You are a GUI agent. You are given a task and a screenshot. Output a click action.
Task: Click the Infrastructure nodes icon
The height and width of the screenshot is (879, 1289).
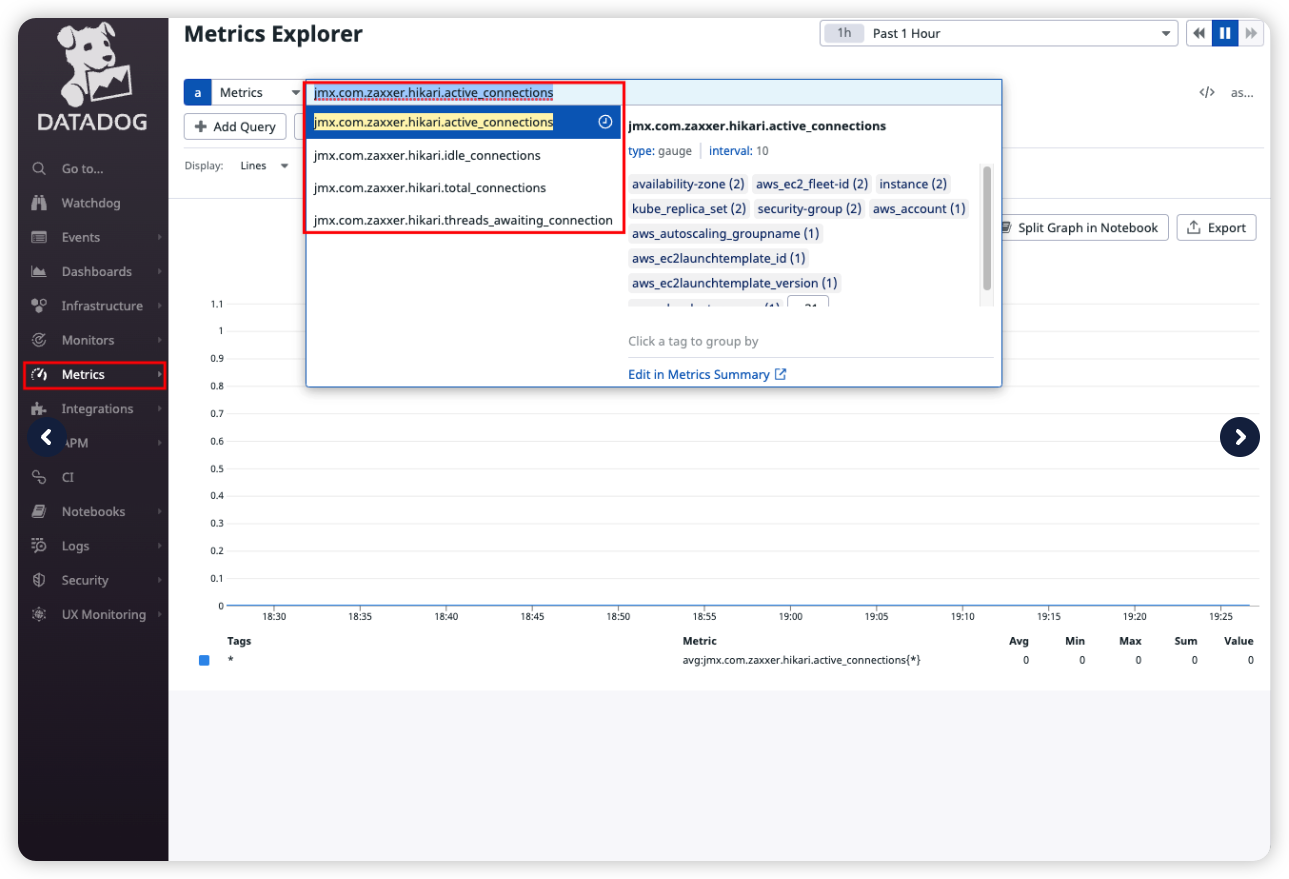coord(39,305)
